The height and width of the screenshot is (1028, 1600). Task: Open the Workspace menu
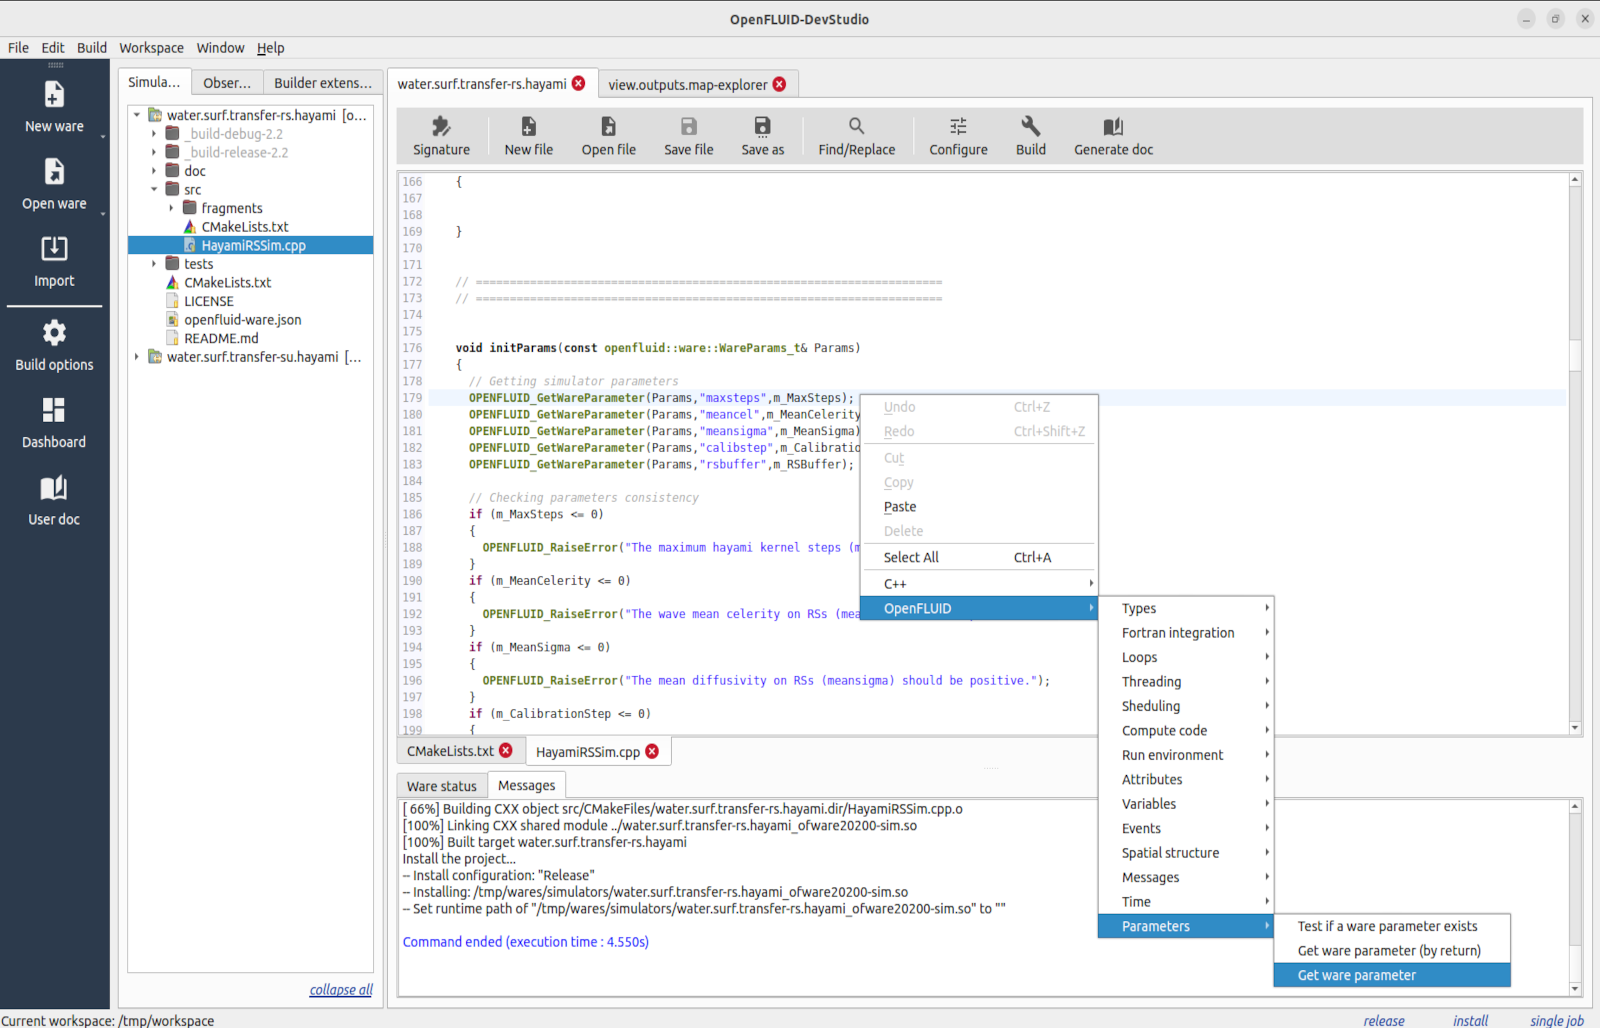[151, 48]
